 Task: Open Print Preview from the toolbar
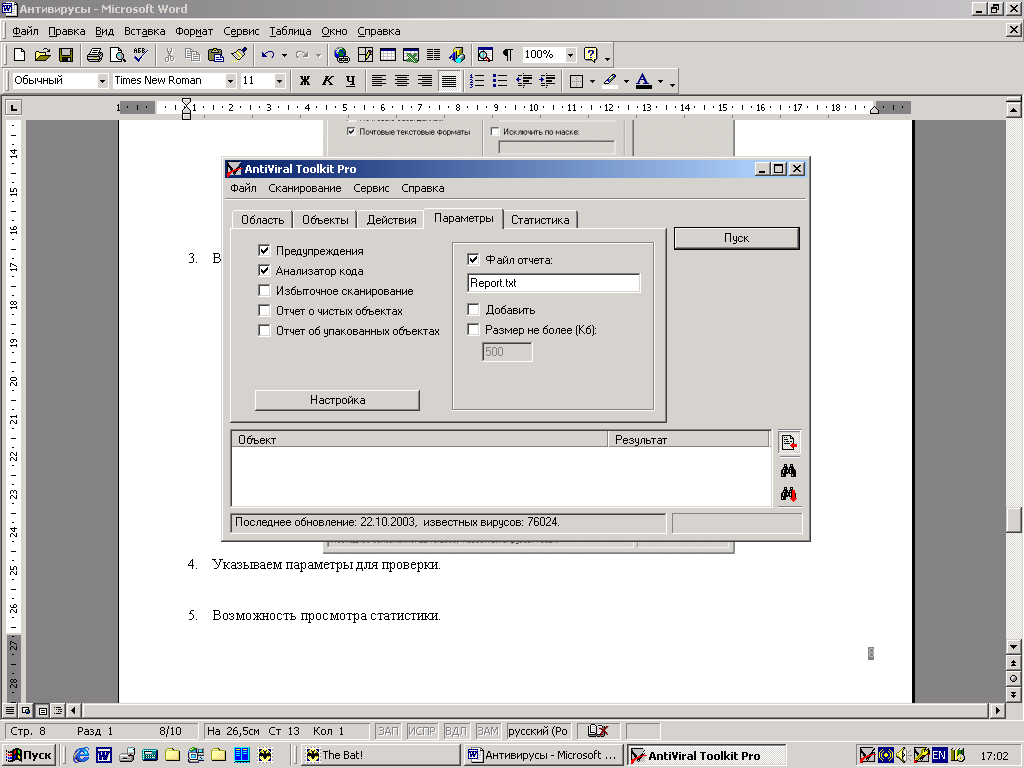coord(118,55)
